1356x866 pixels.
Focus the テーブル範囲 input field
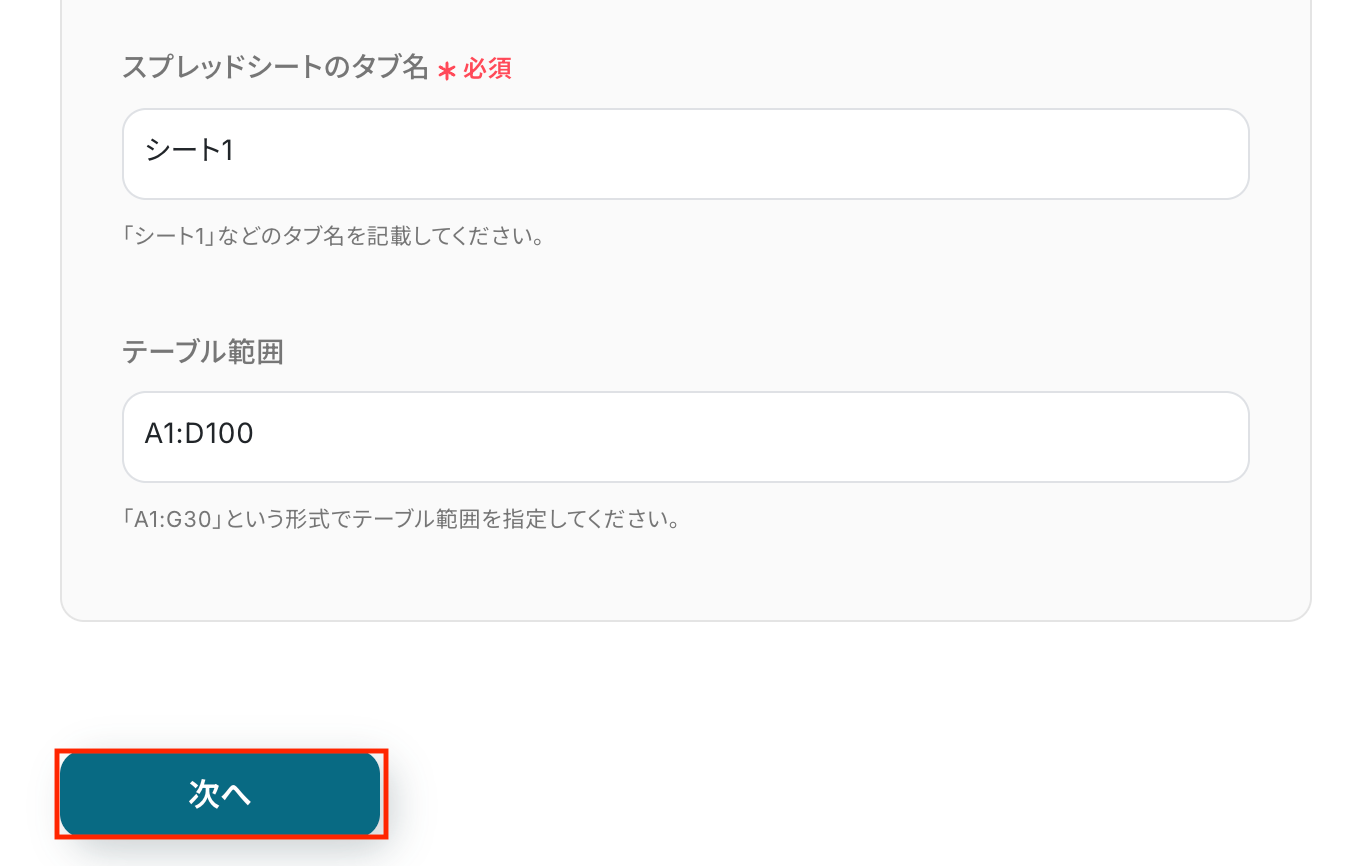686,437
